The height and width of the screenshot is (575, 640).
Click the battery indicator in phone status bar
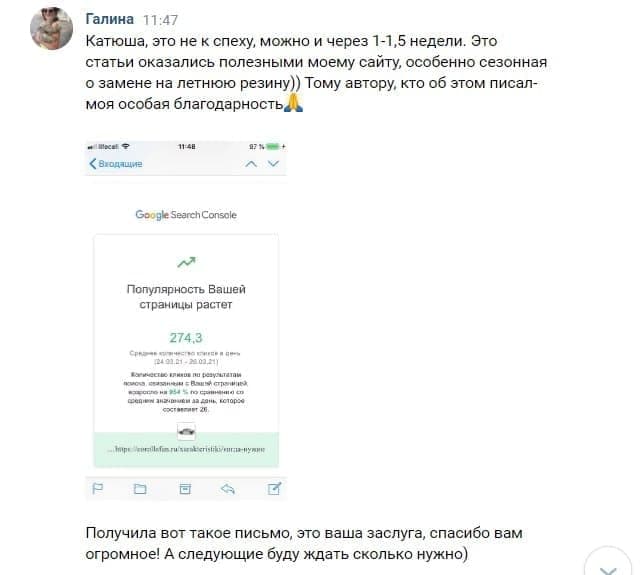click(x=273, y=146)
